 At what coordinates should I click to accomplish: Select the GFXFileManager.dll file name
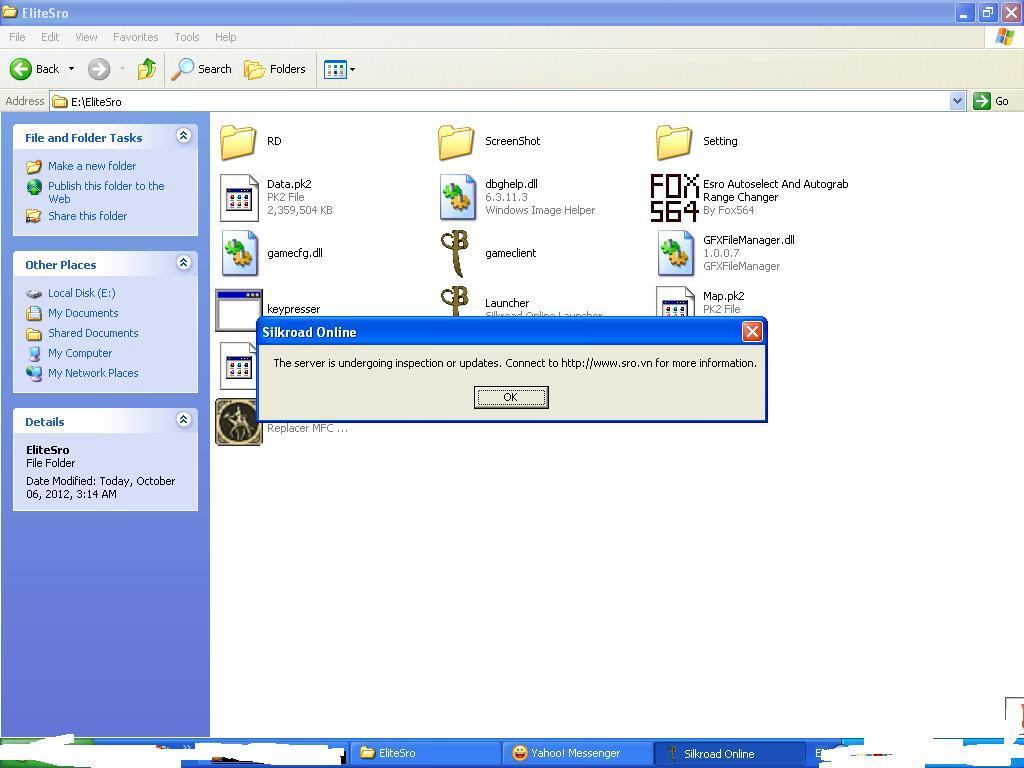(x=749, y=240)
